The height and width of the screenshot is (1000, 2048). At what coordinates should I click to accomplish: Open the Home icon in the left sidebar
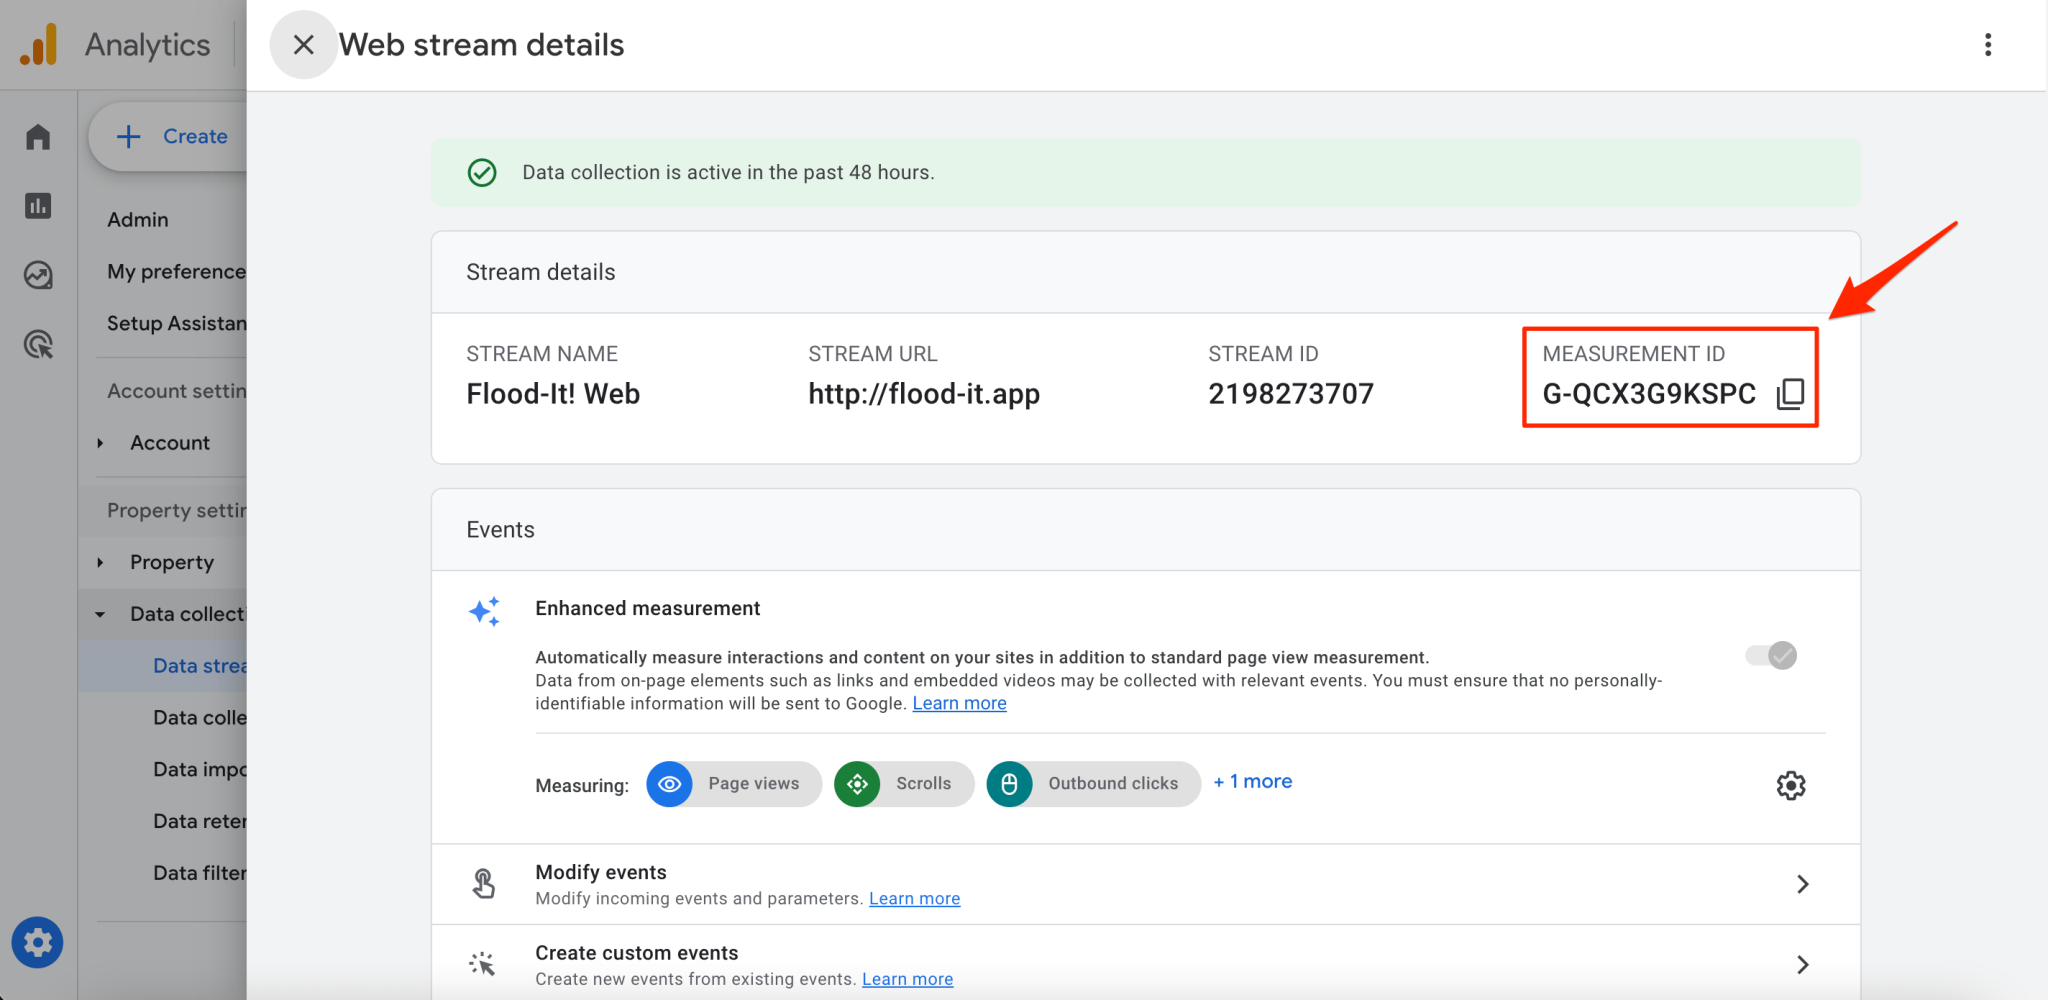(37, 136)
